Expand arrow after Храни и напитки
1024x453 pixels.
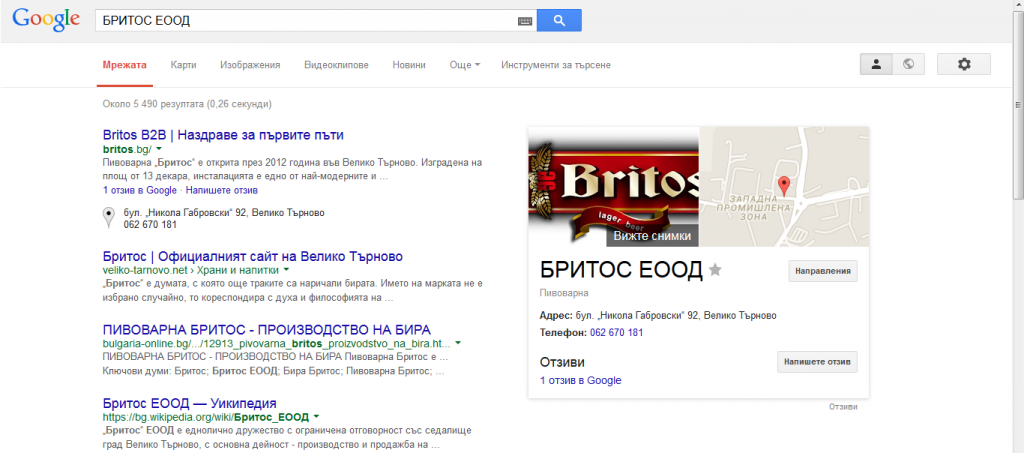286,270
